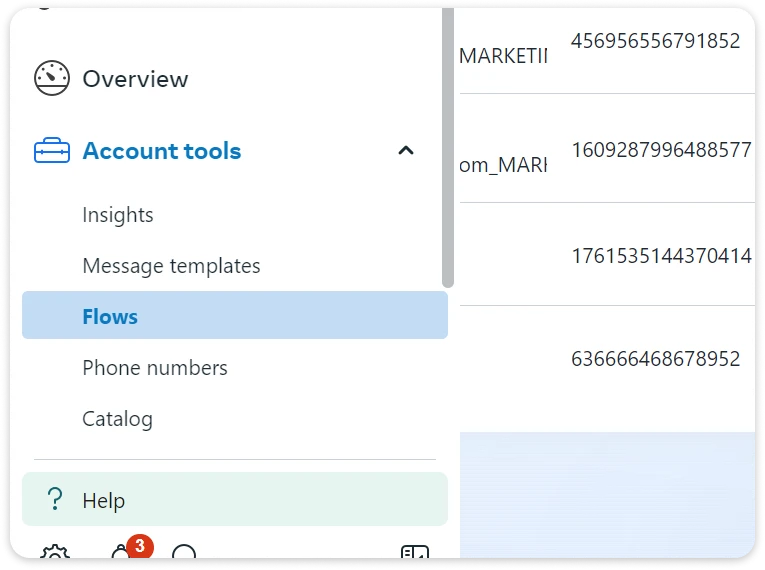Click the Help button text
The width and height of the screenshot is (765, 570).
104,500
